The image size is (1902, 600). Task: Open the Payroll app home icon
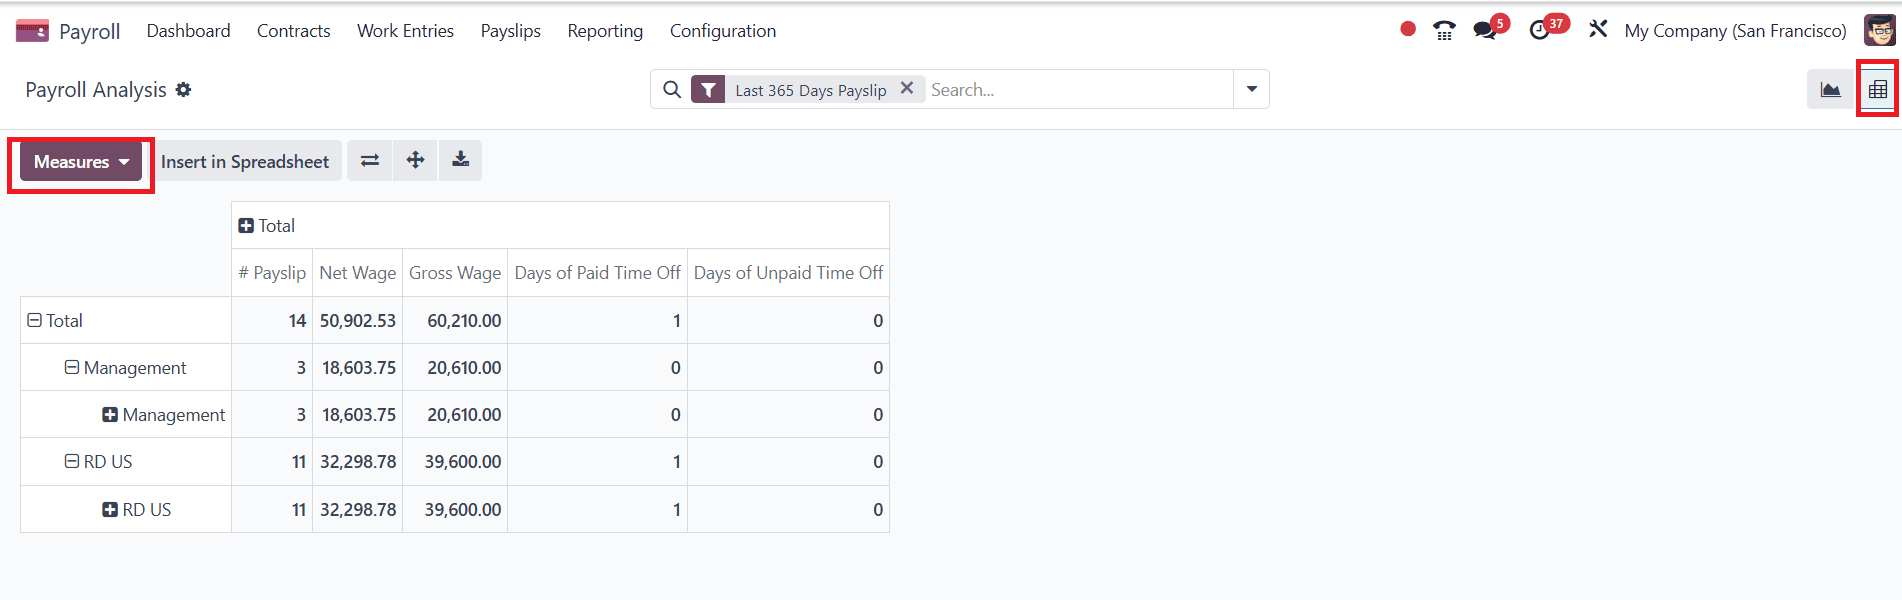point(32,31)
